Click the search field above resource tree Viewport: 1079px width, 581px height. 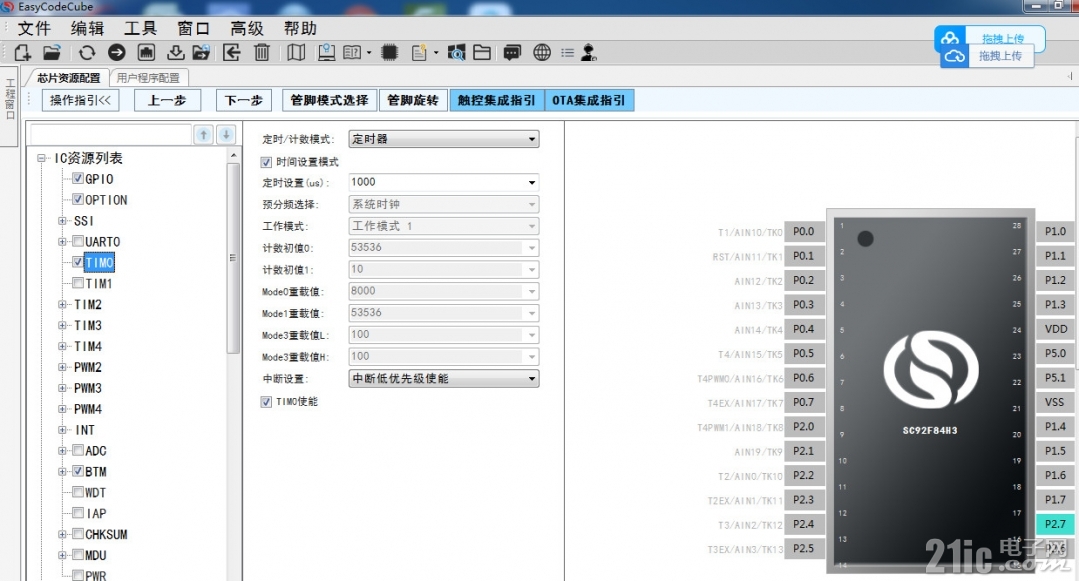[x=111, y=135]
